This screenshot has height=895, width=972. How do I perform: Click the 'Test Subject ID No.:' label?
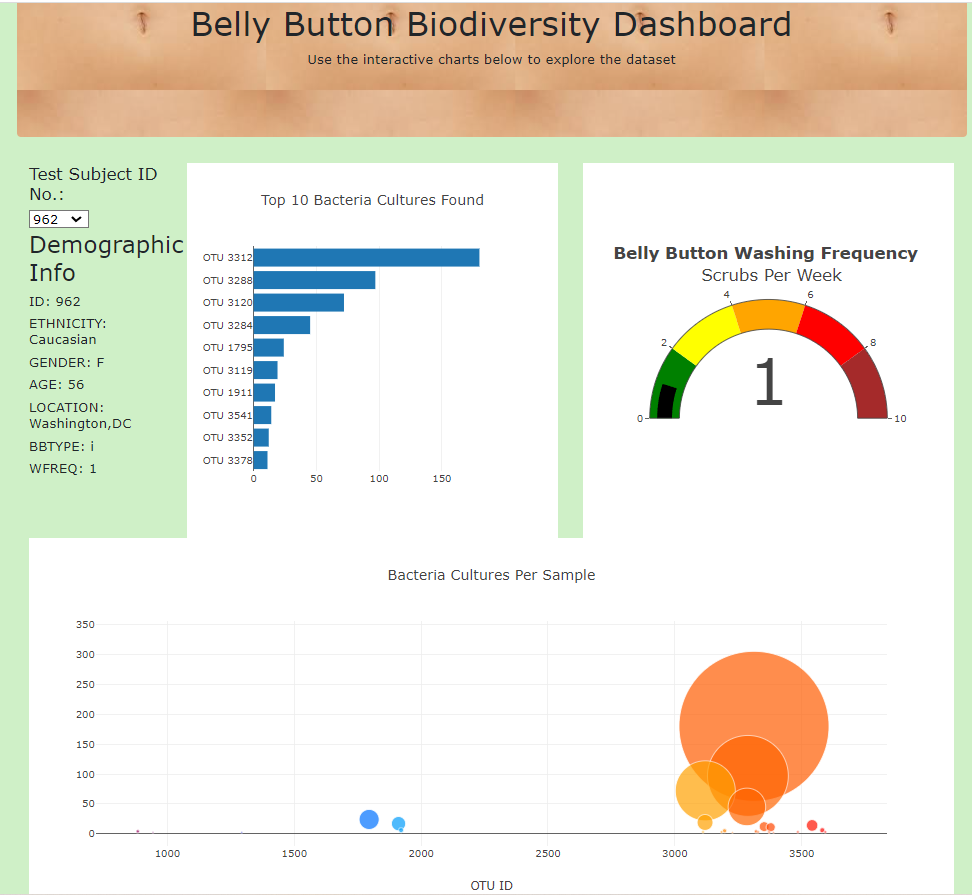point(93,184)
